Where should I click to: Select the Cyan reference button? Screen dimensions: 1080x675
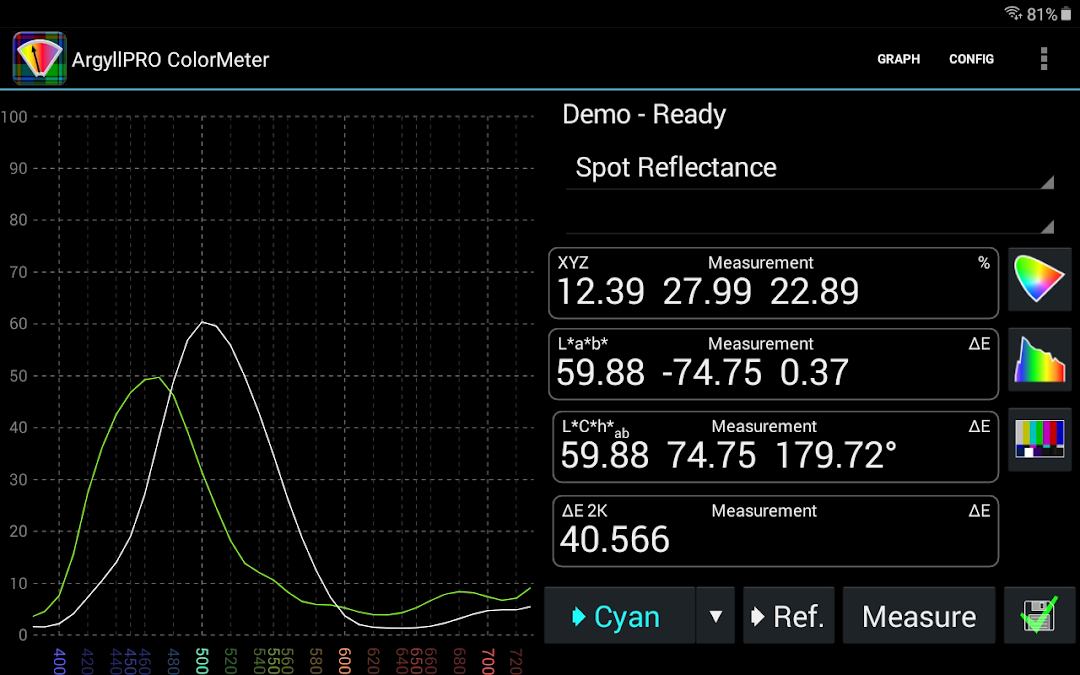[619, 616]
